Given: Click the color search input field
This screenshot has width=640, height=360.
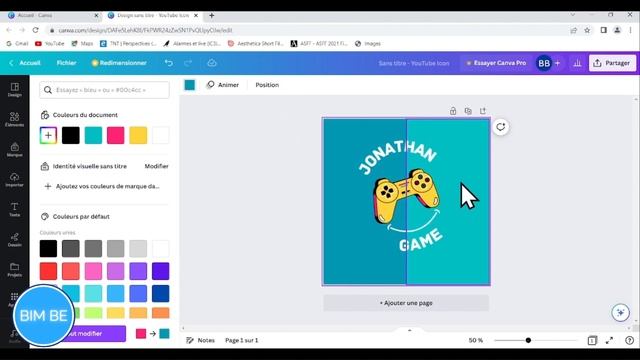Looking at the screenshot, I should (x=104, y=90).
